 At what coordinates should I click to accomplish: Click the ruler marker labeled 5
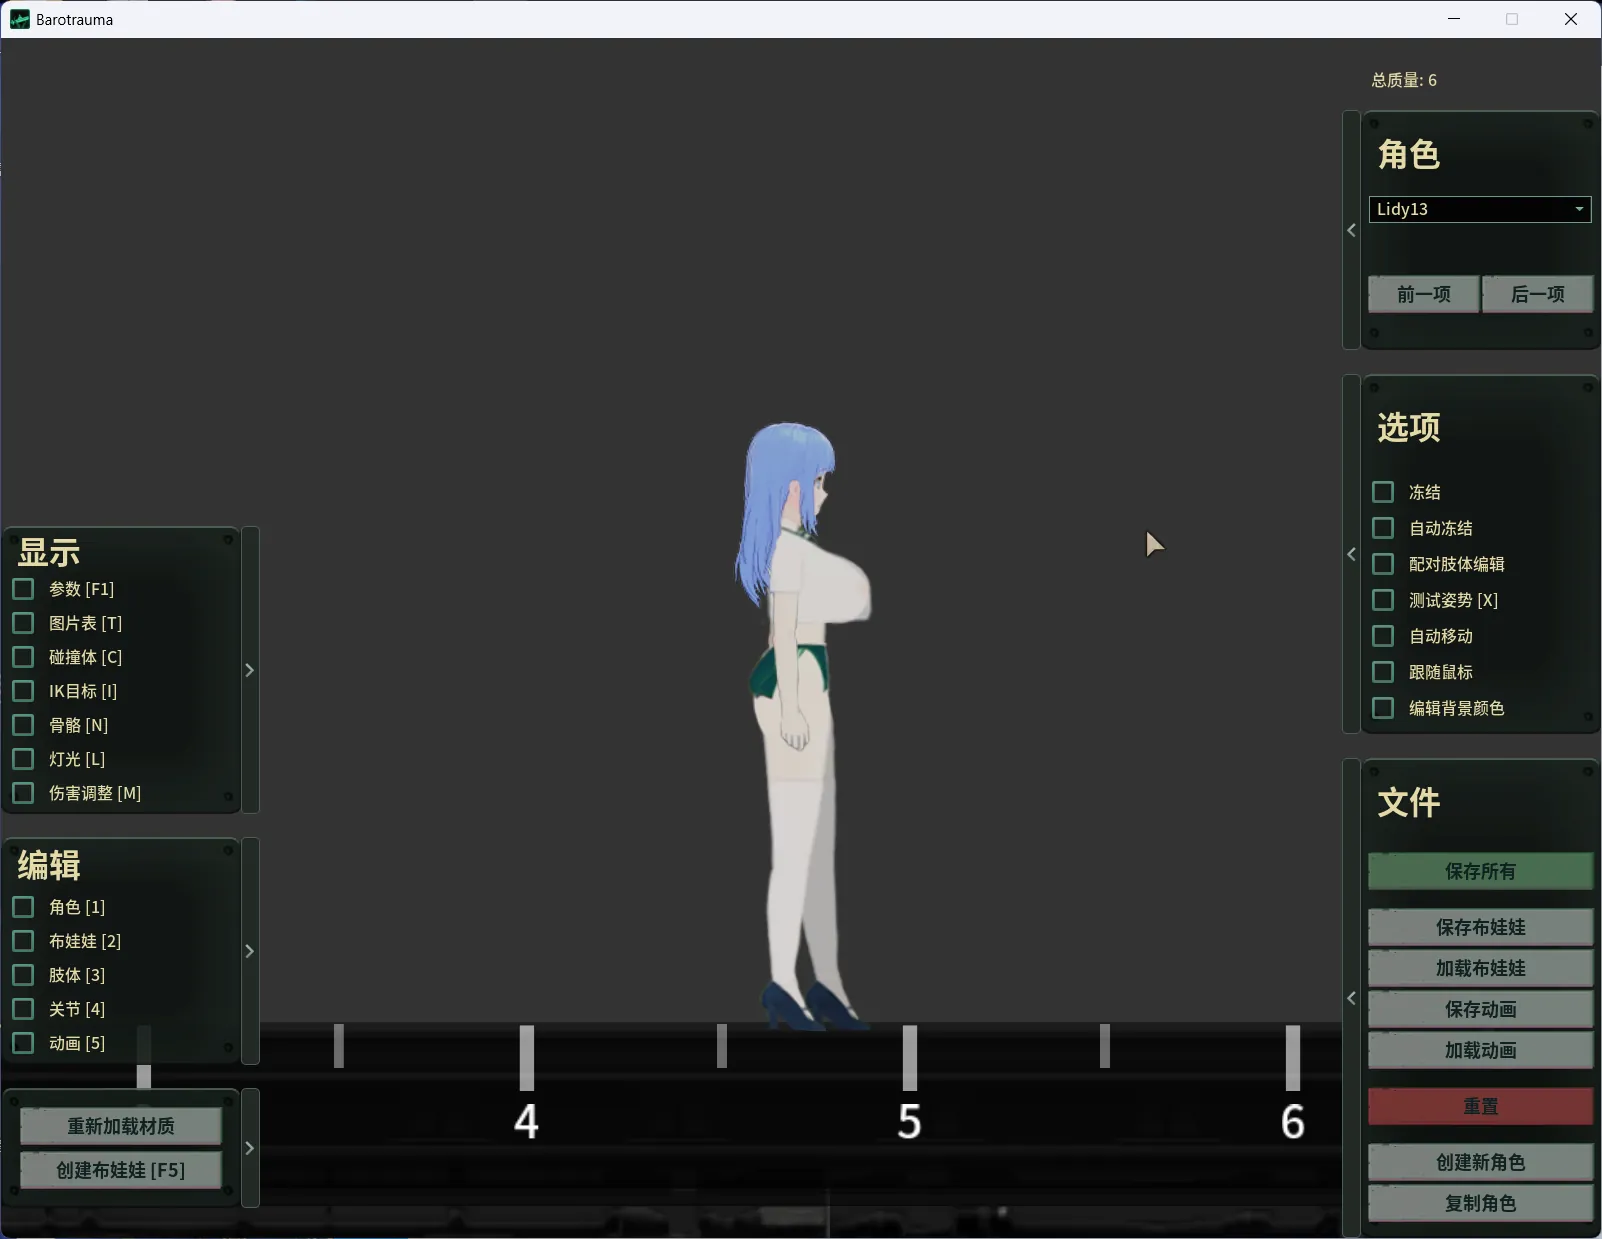(909, 1121)
